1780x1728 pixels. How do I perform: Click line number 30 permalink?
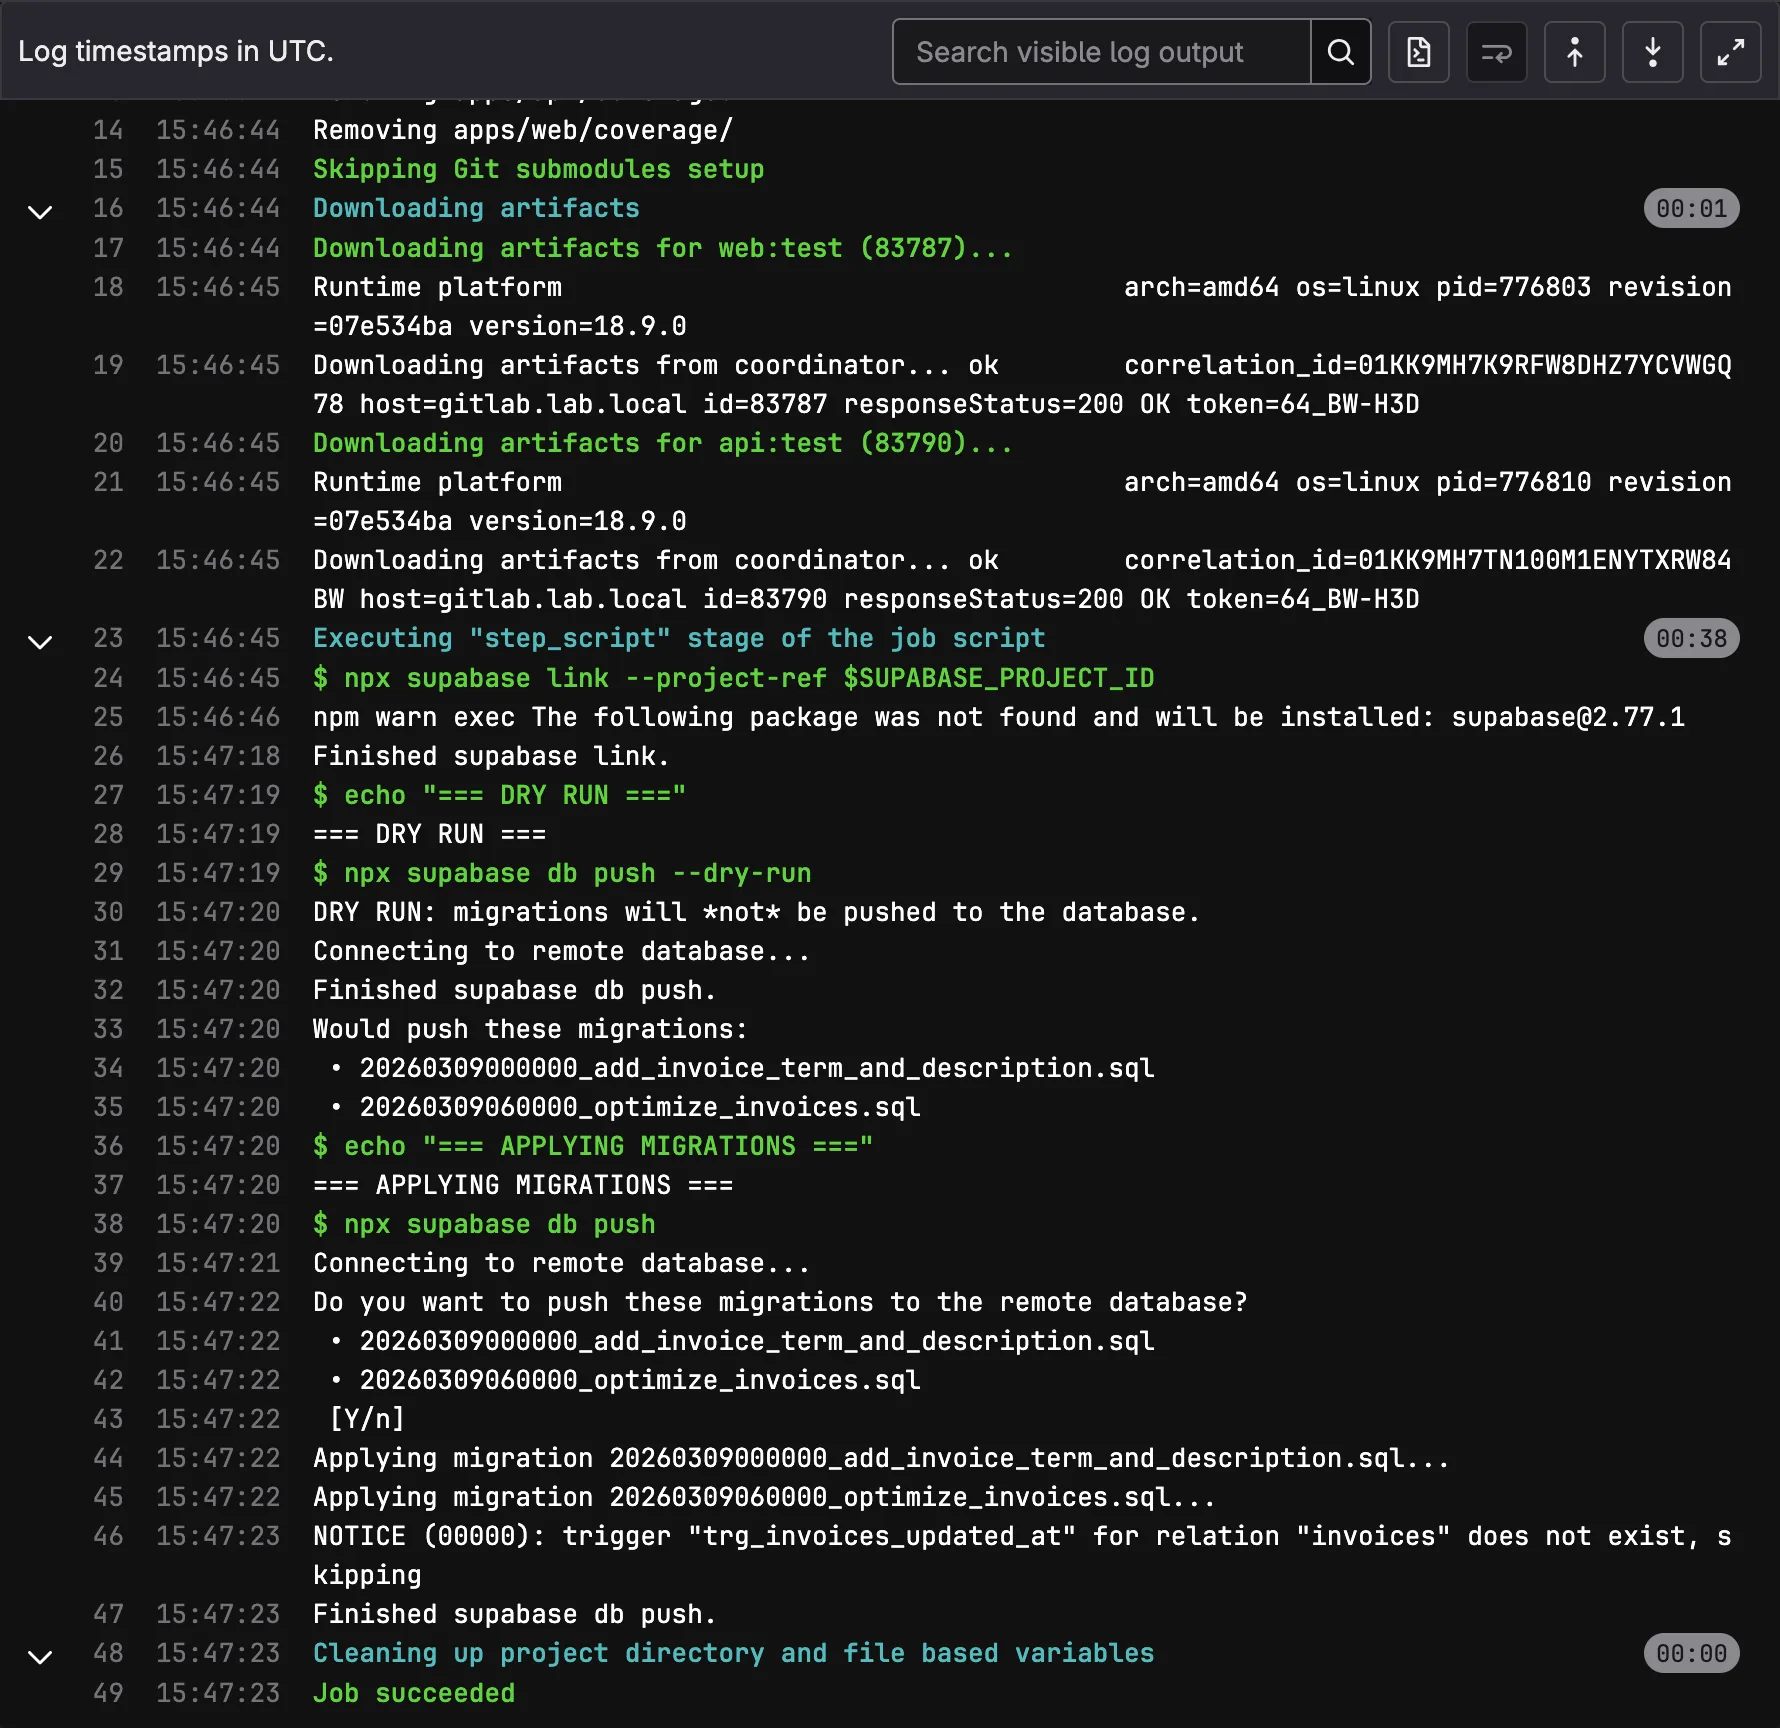[108, 911]
